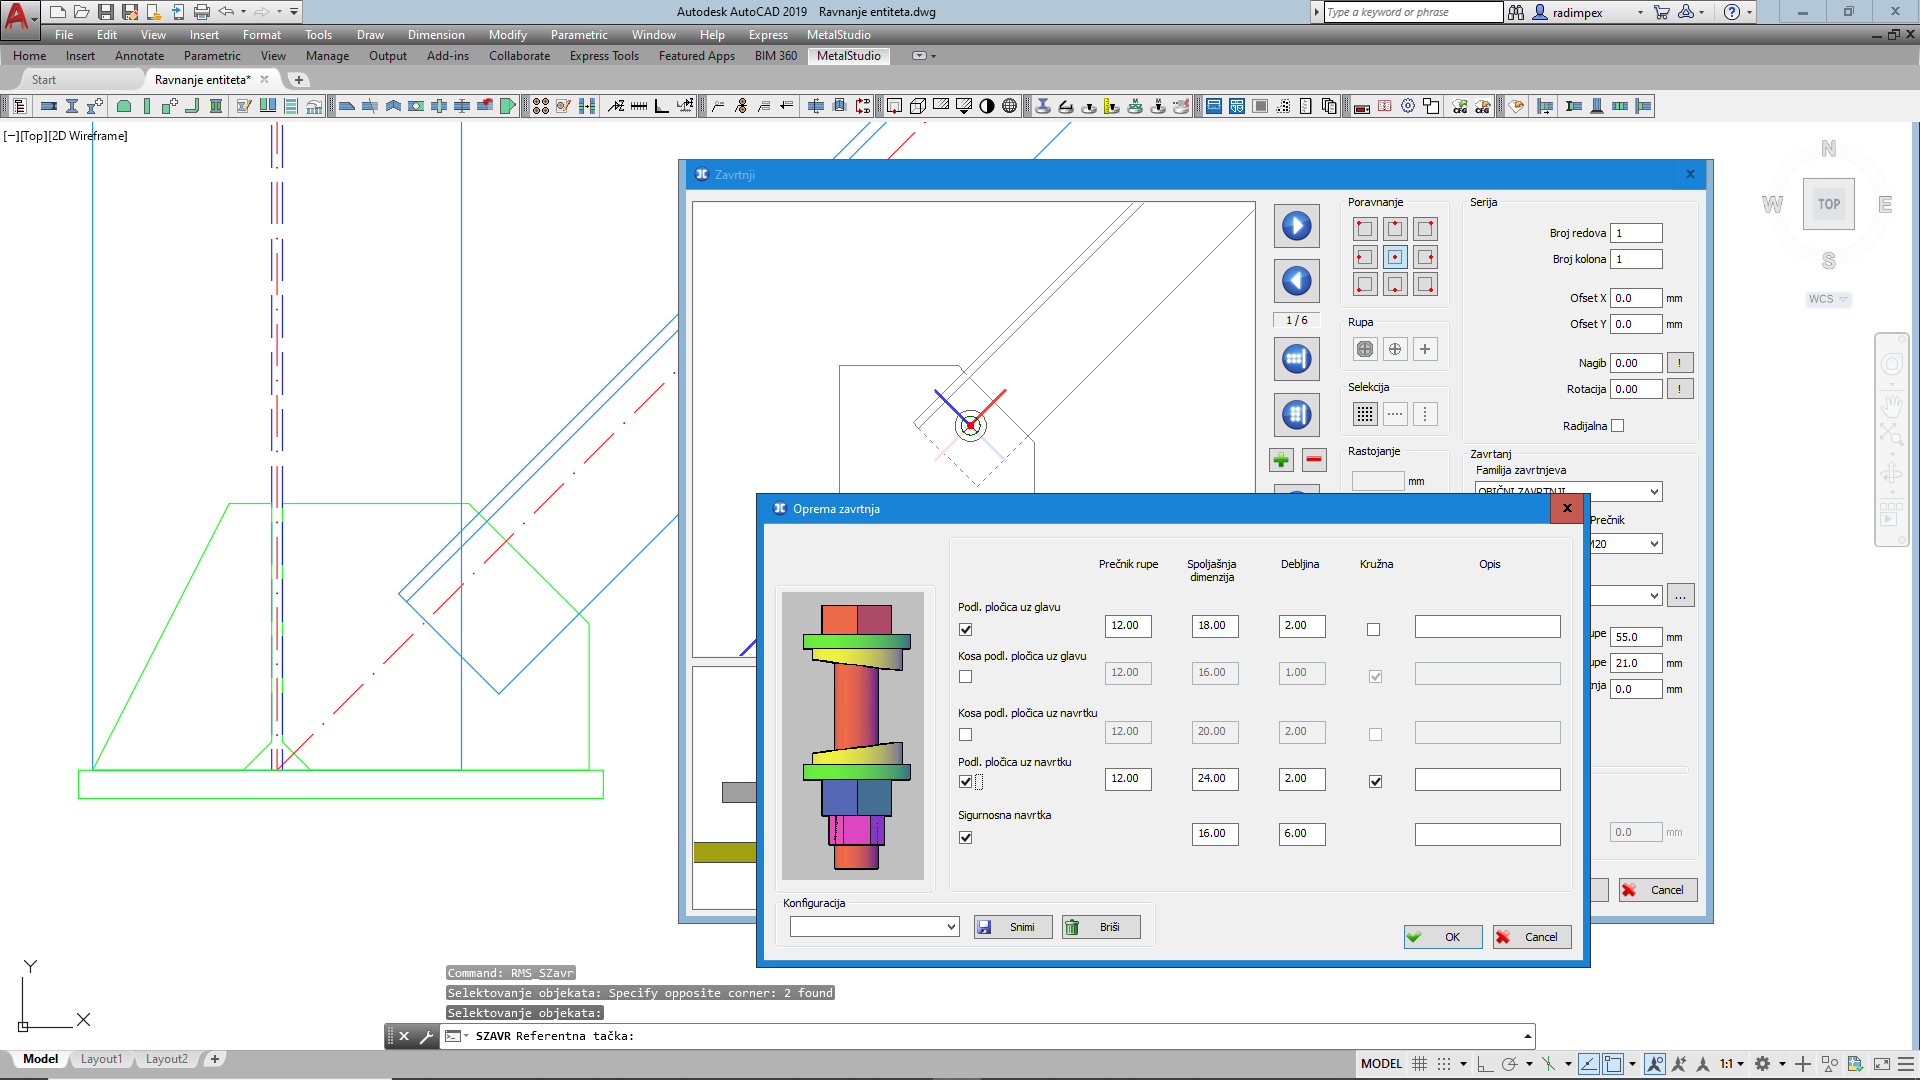Image resolution: width=1920 pixels, height=1080 pixels.
Task: Open the Konfiguracija dropdown list
Action: coord(949,926)
